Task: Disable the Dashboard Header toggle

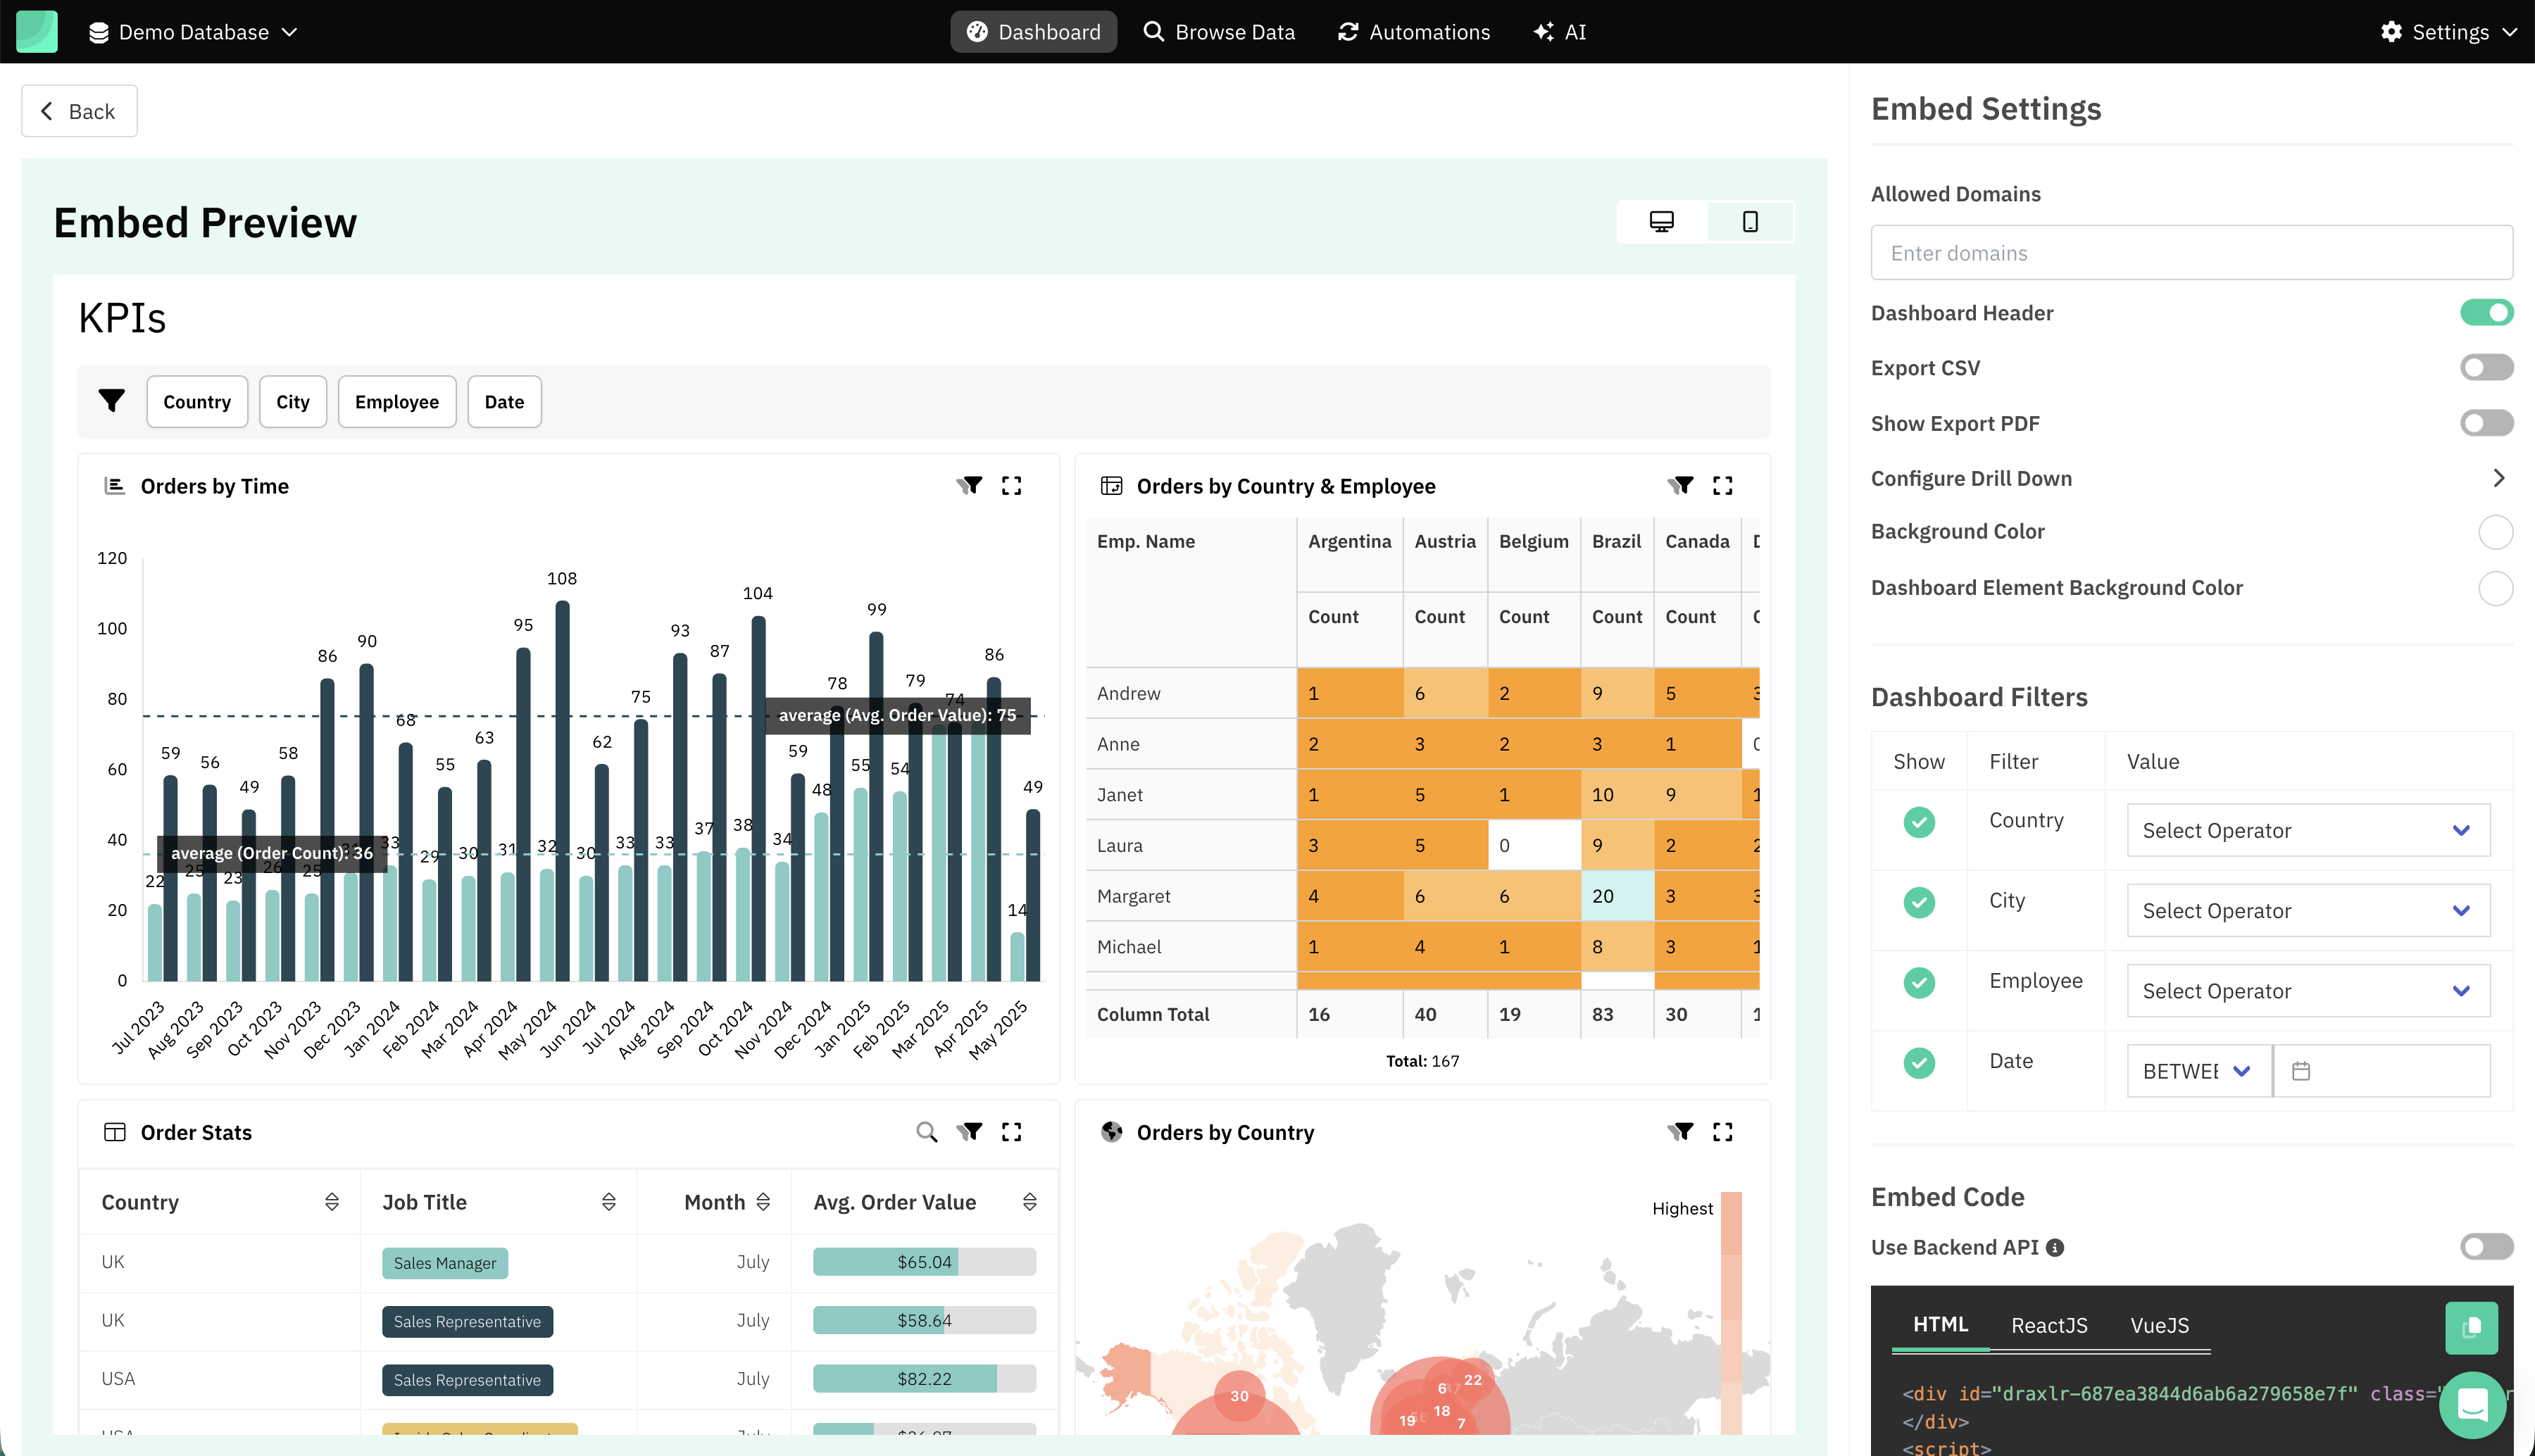Action: pyautogui.click(x=2486, y=313)
